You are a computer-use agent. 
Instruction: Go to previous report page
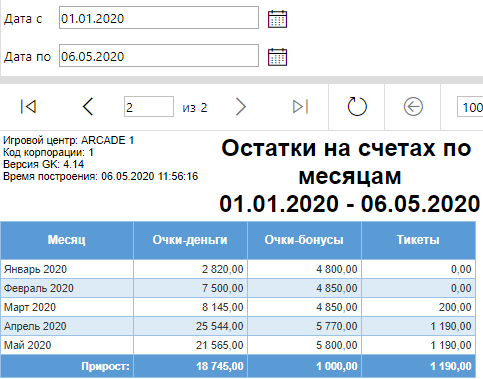click(88, 107)
